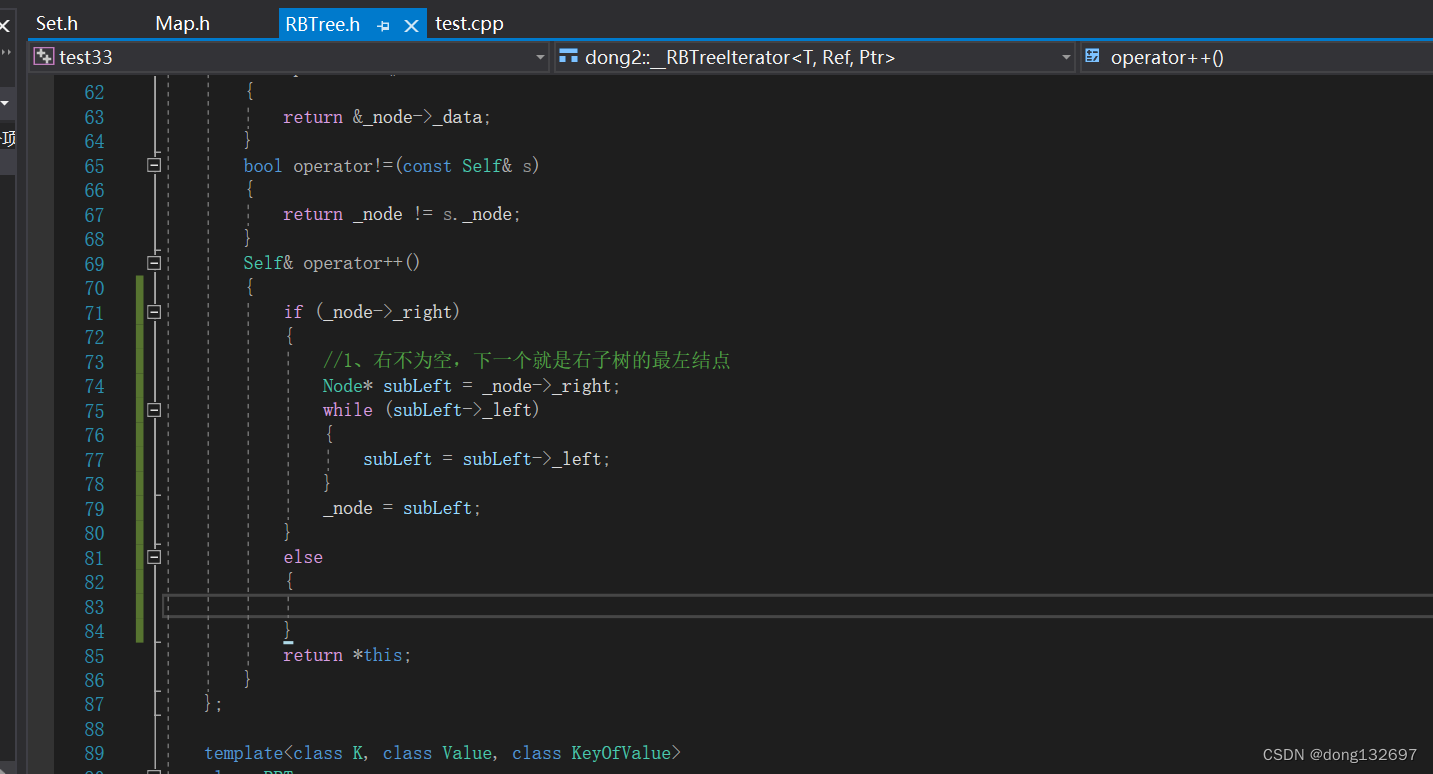The width and height of the screenshot is (1433, 774).
Task: Pin the RBTree.h tab
Action: 384,26
